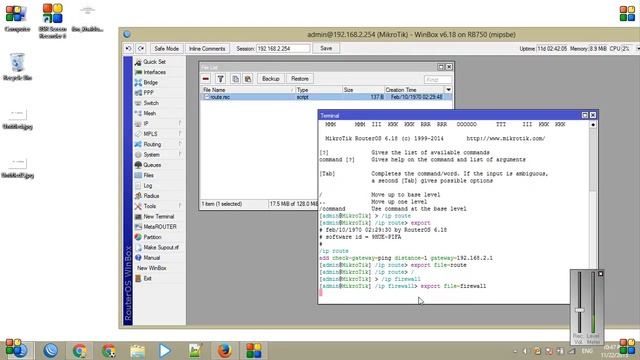Click the Make Supout.rif icon
The height and width of the screenshot is (360, 640).
click(138, 247)
